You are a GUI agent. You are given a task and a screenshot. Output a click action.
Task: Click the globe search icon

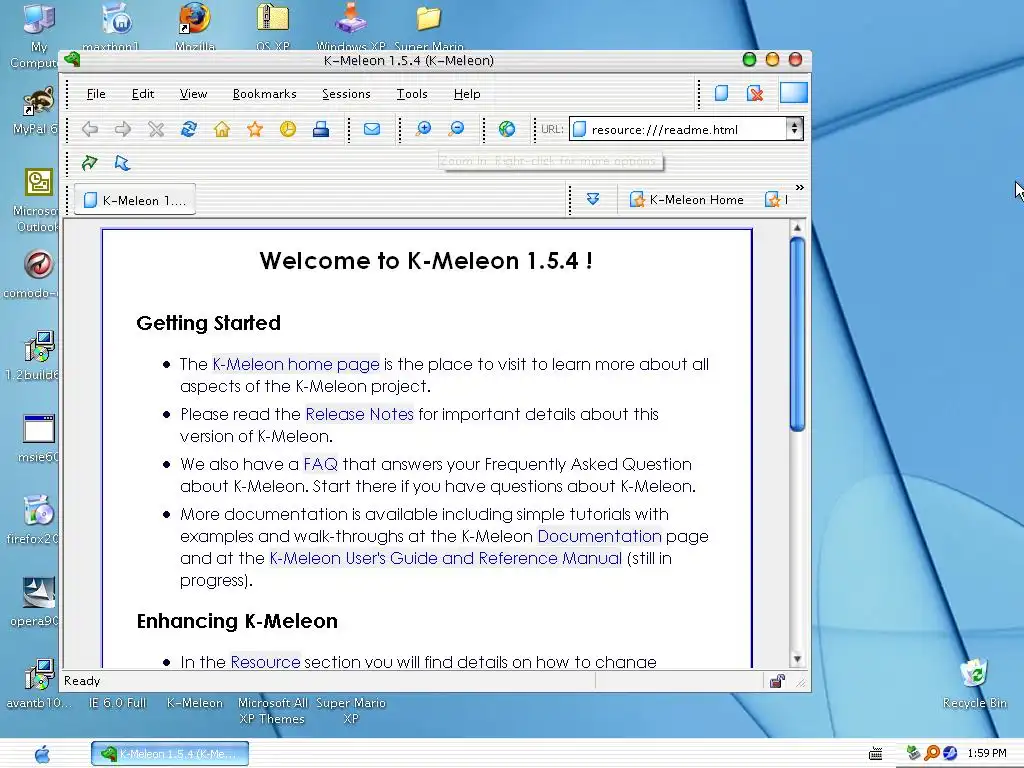(x=507, y=129)
